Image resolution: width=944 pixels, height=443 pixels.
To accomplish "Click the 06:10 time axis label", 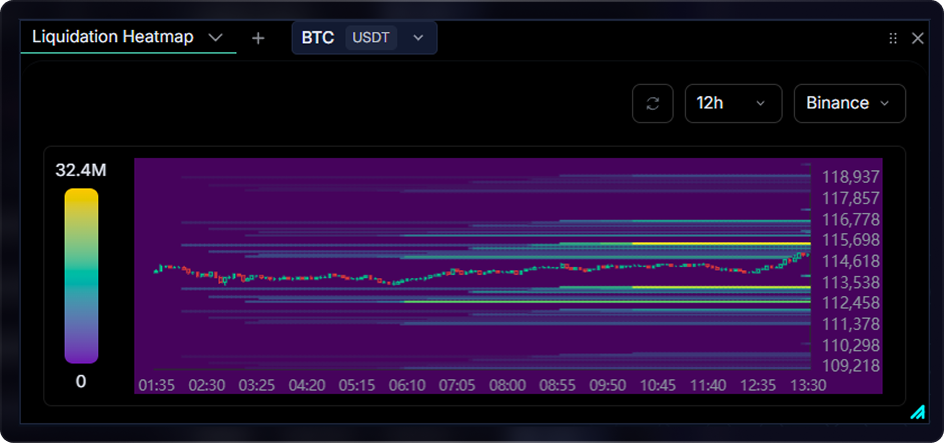I will pyautogui.click(x=407, y=385).
